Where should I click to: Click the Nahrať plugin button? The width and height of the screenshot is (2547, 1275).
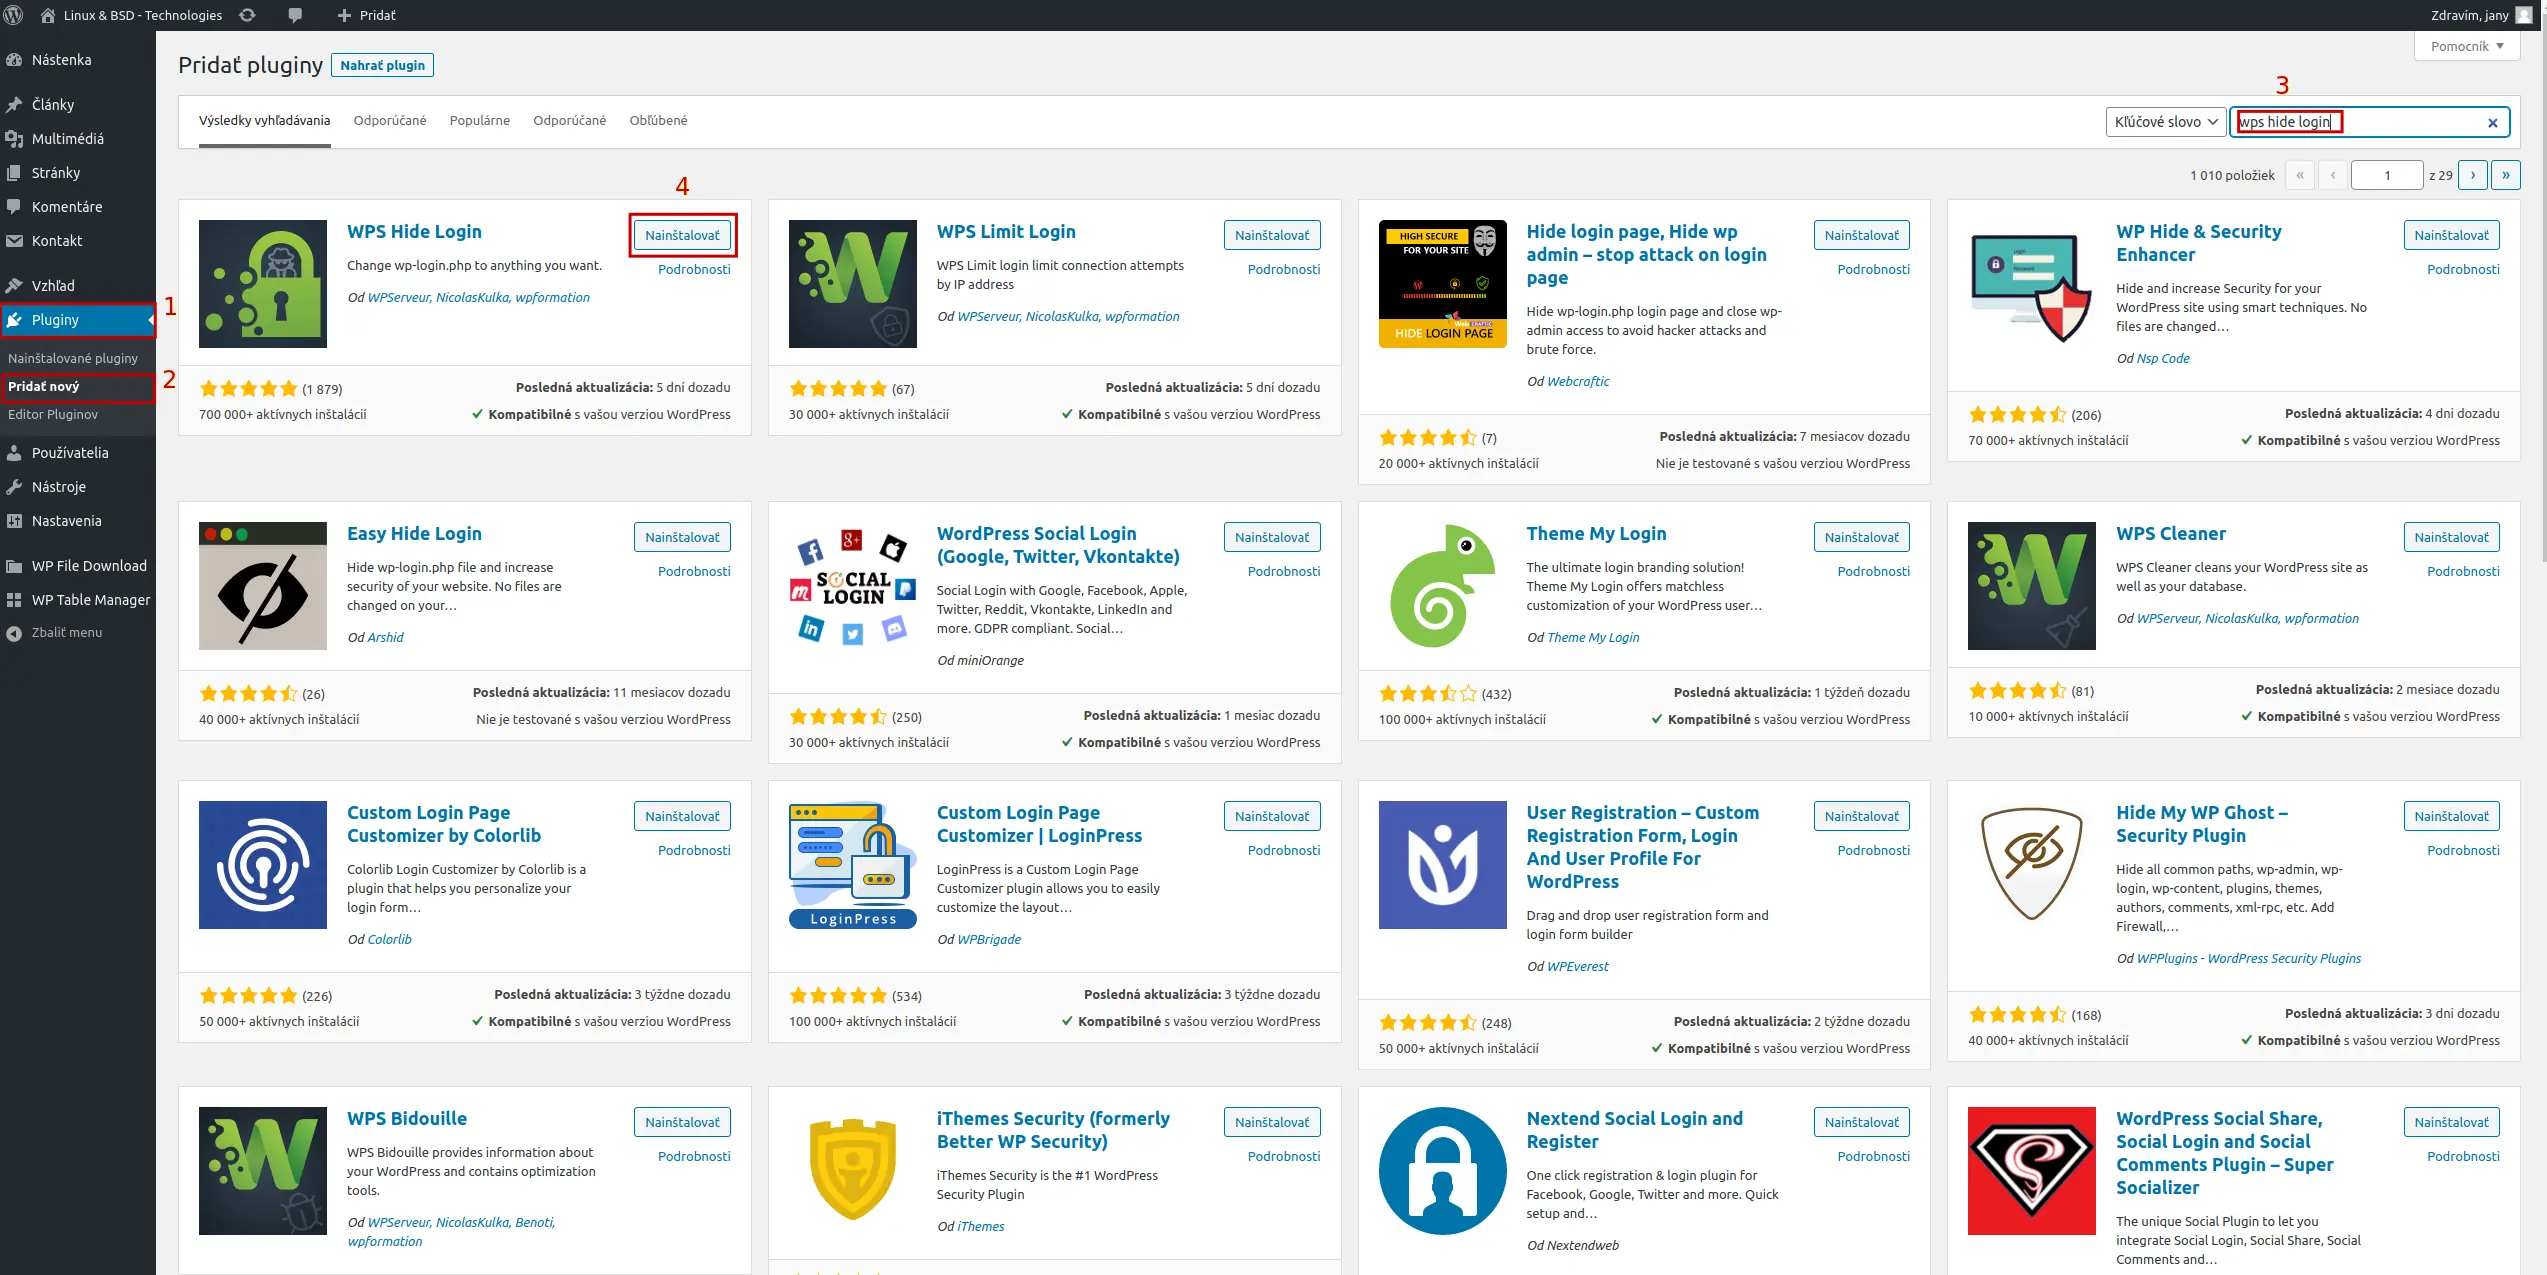click(382, 65)
